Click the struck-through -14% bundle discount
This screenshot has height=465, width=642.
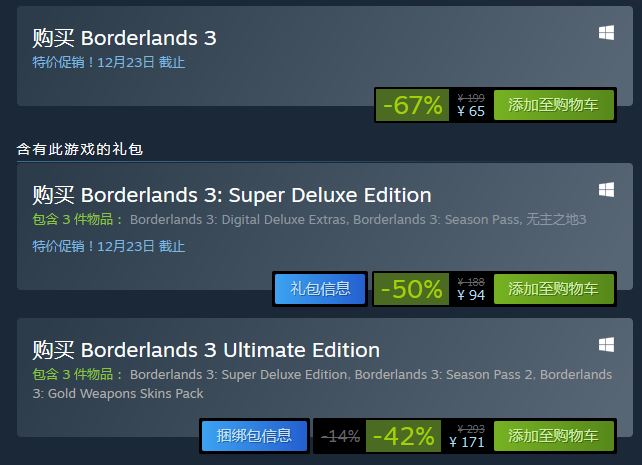point(340,436)
